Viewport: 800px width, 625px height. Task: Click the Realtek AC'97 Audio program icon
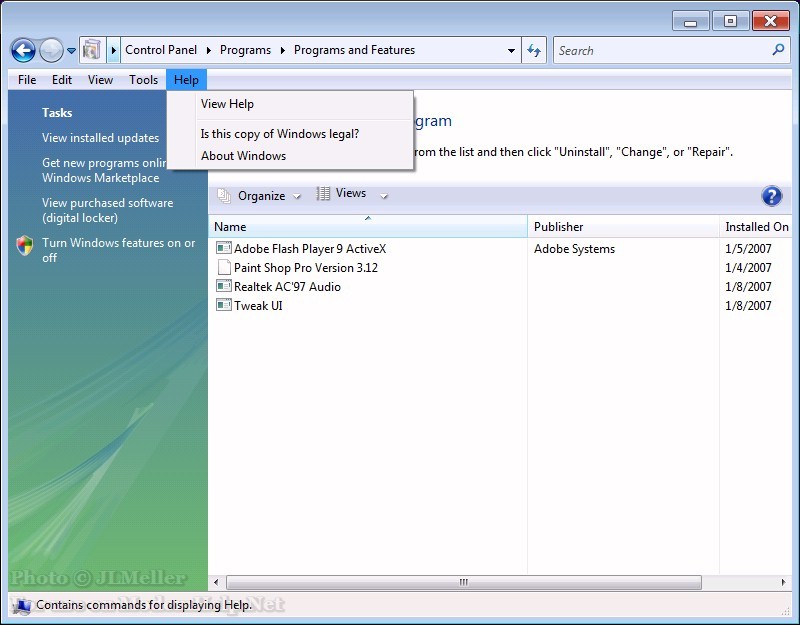click(x=223, y=286)
